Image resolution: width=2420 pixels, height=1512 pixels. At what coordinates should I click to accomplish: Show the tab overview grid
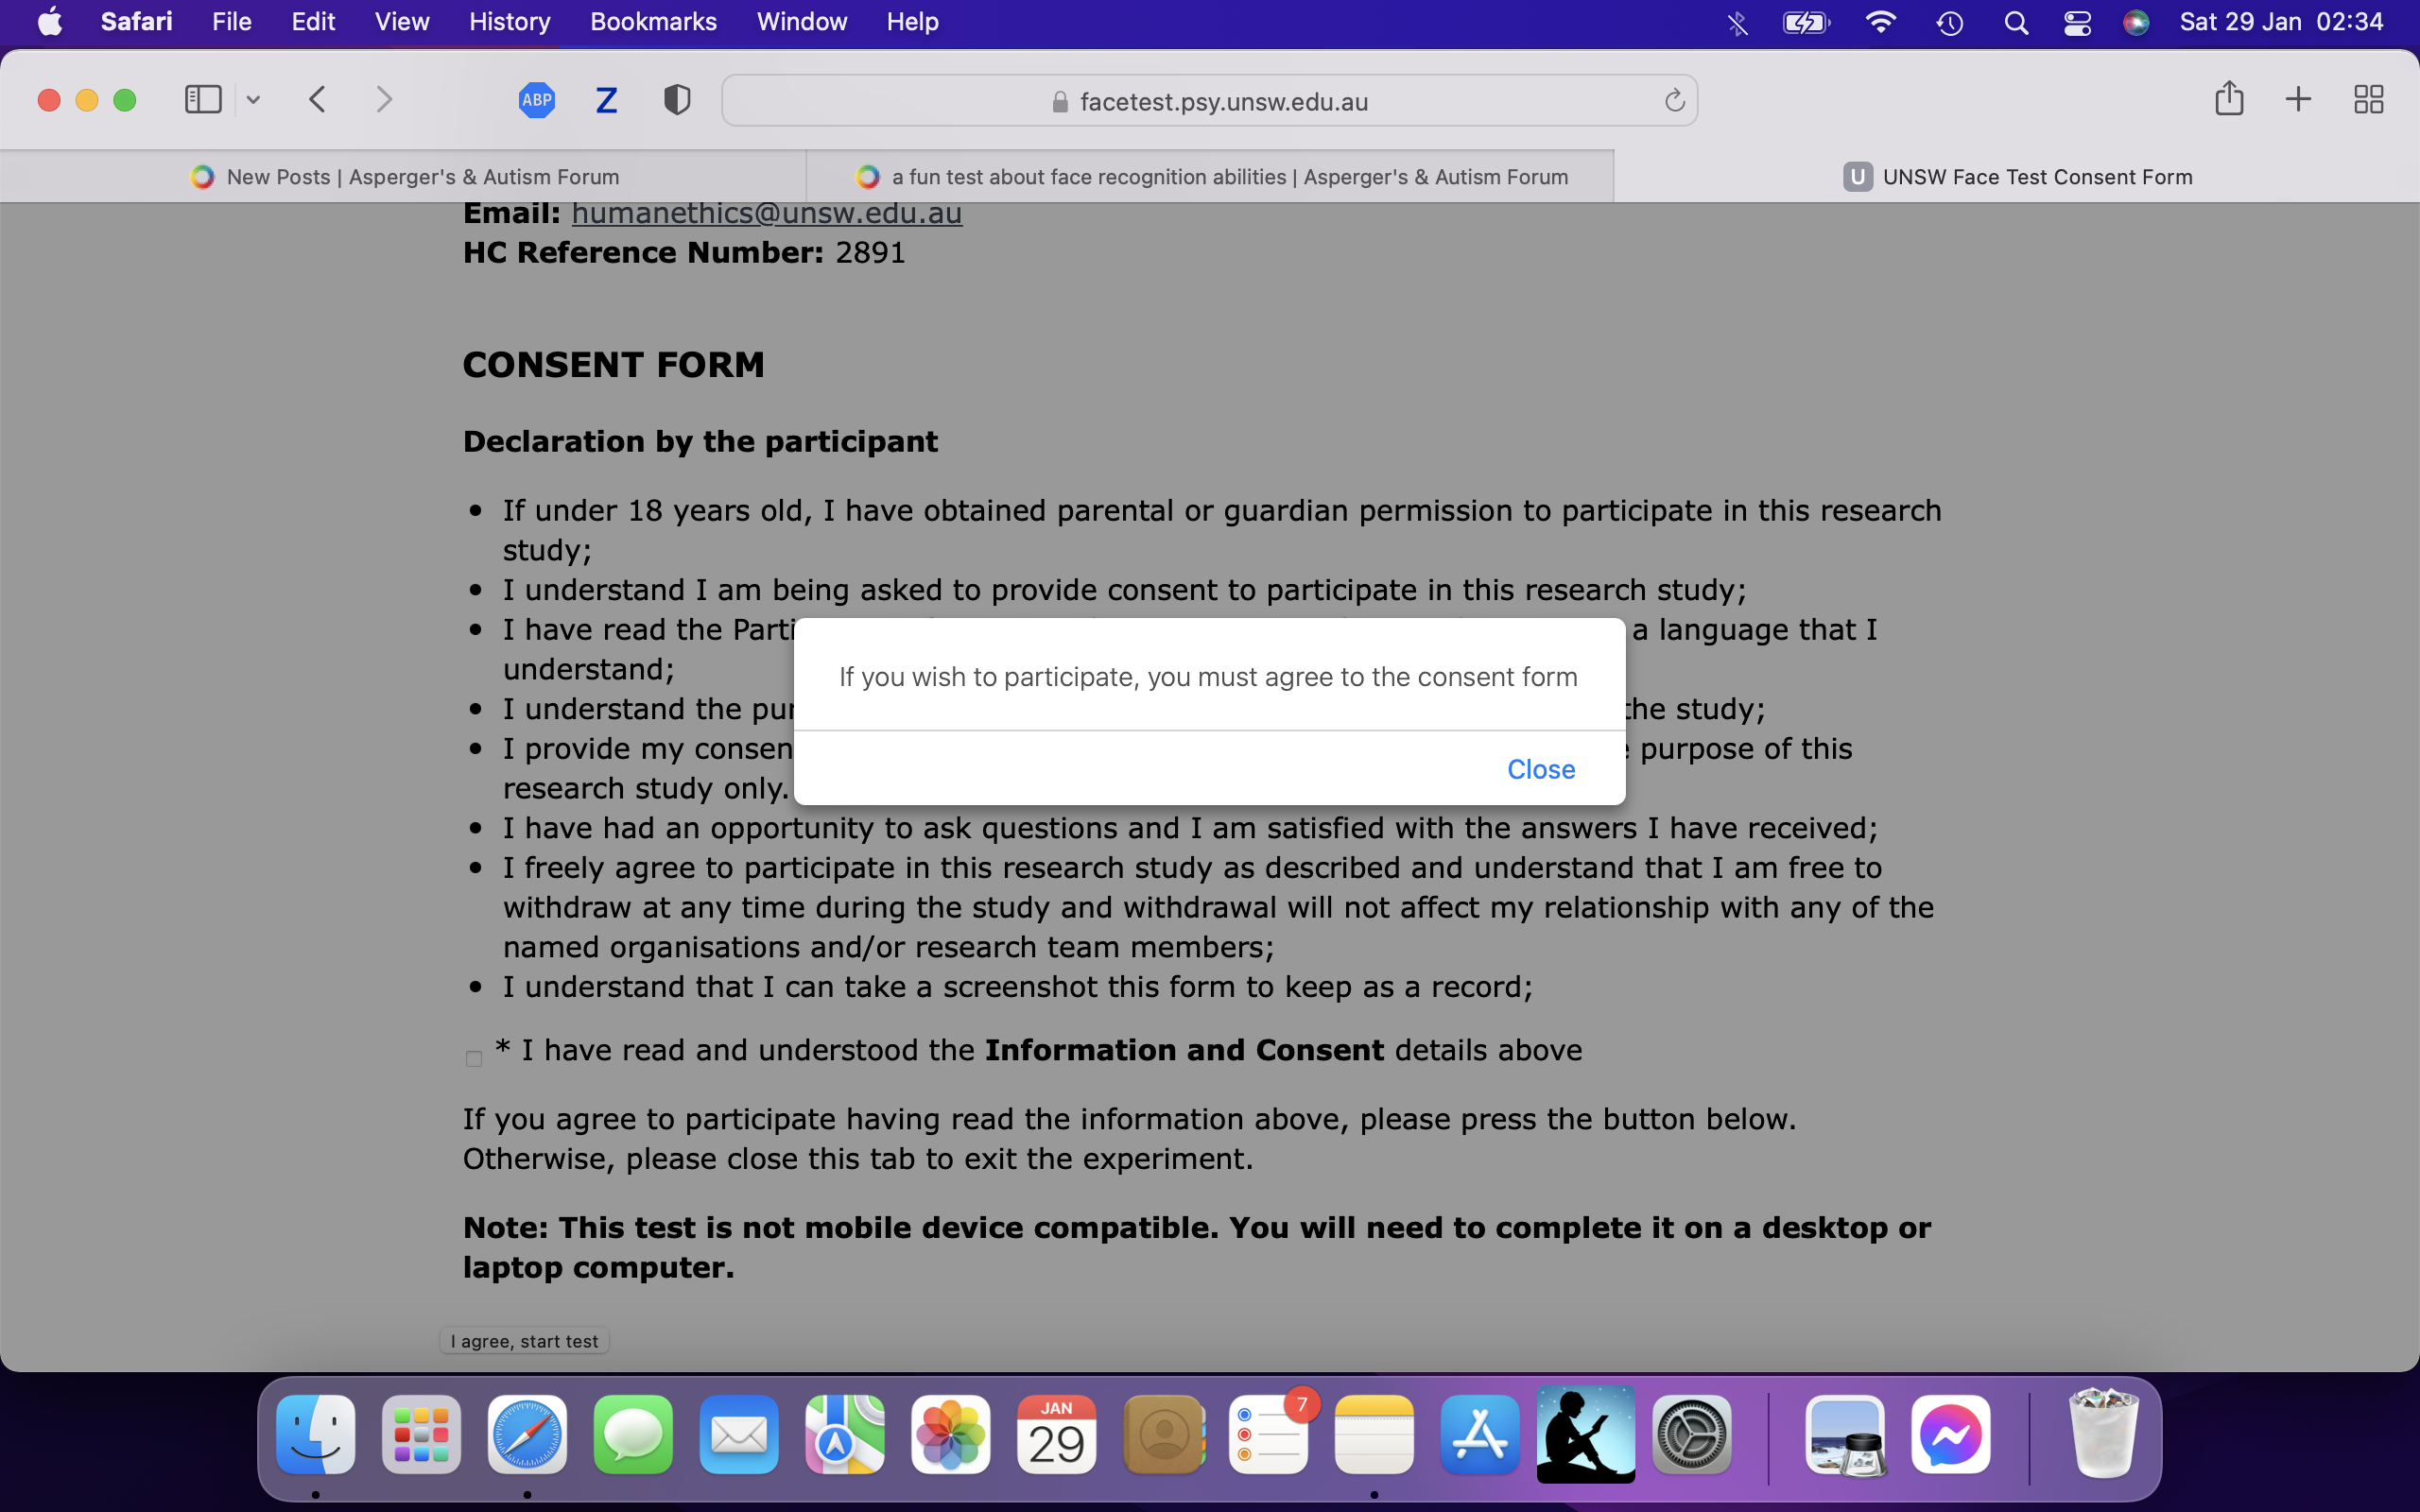pyautogui.click(x=2368, y=99)
